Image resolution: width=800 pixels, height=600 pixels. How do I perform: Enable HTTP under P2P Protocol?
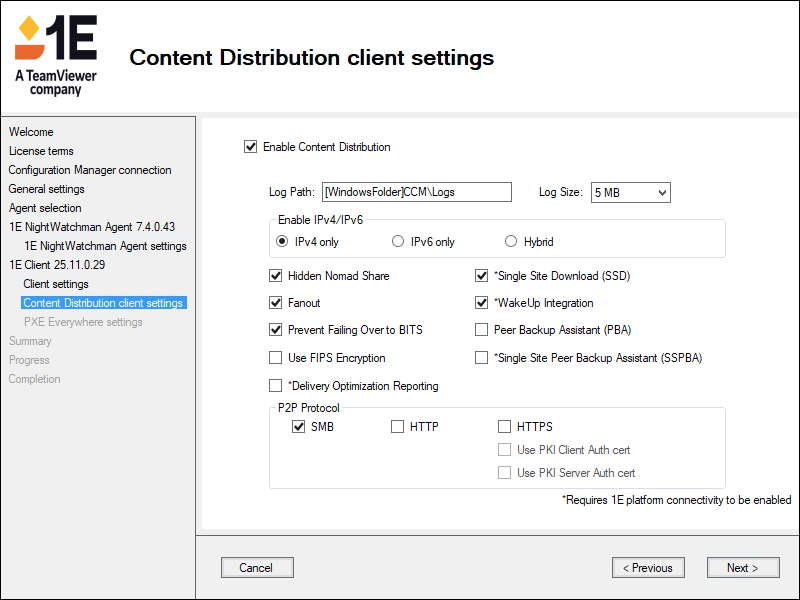(x=398, y=427)
